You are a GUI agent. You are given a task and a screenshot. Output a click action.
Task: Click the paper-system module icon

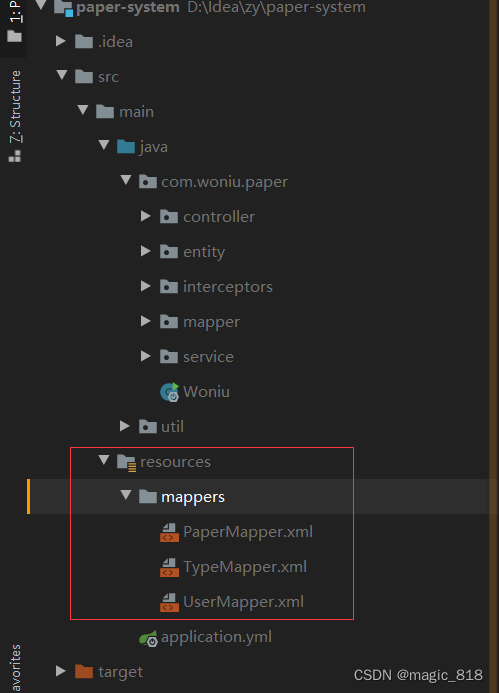point(63,8)
